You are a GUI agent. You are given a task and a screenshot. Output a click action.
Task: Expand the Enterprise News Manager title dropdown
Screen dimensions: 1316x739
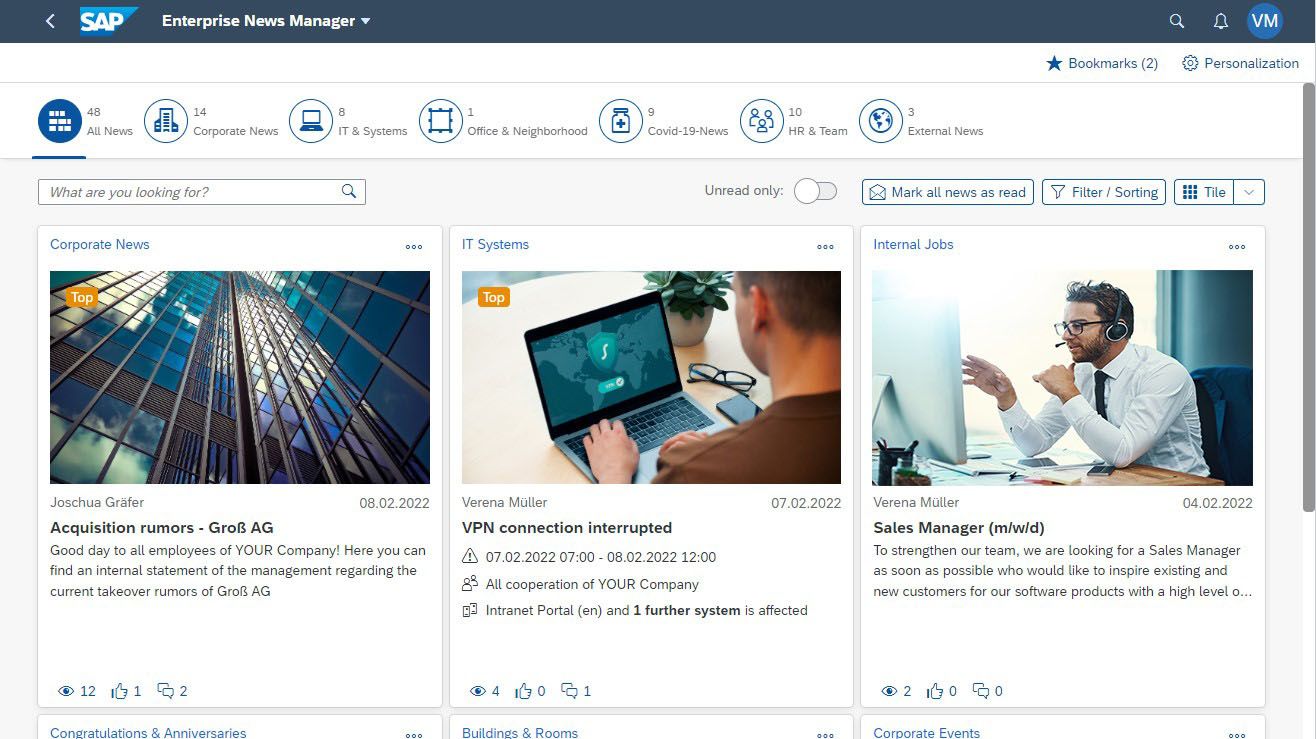point(365,21)
